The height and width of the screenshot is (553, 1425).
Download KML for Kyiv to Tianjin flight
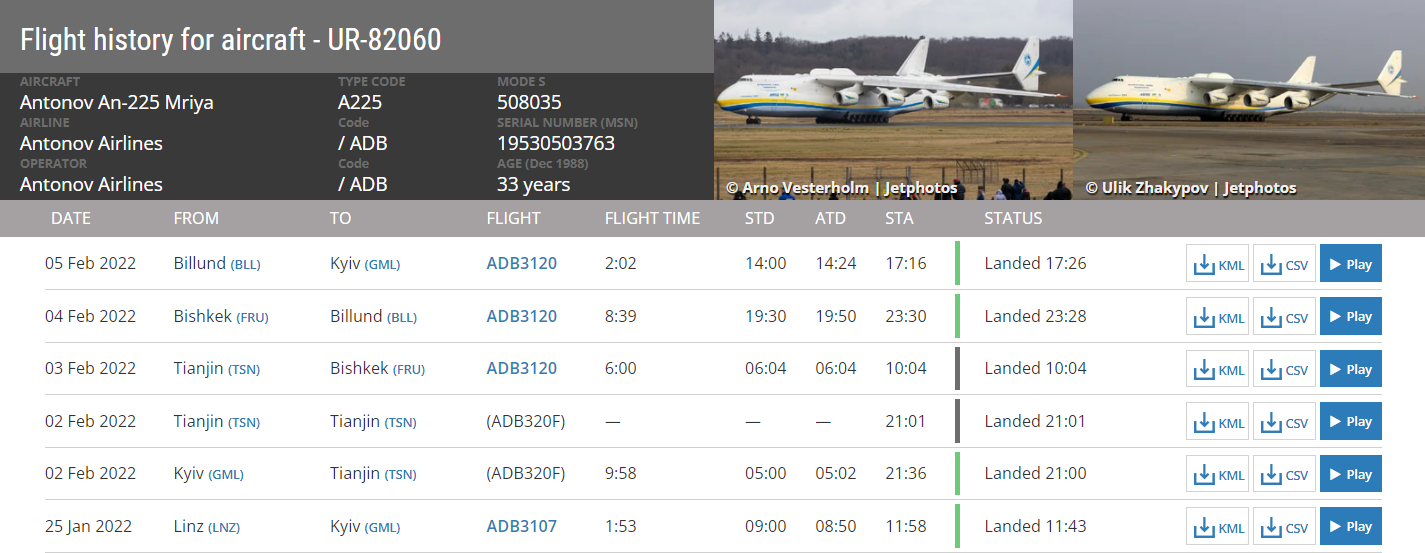[1217, 474]
